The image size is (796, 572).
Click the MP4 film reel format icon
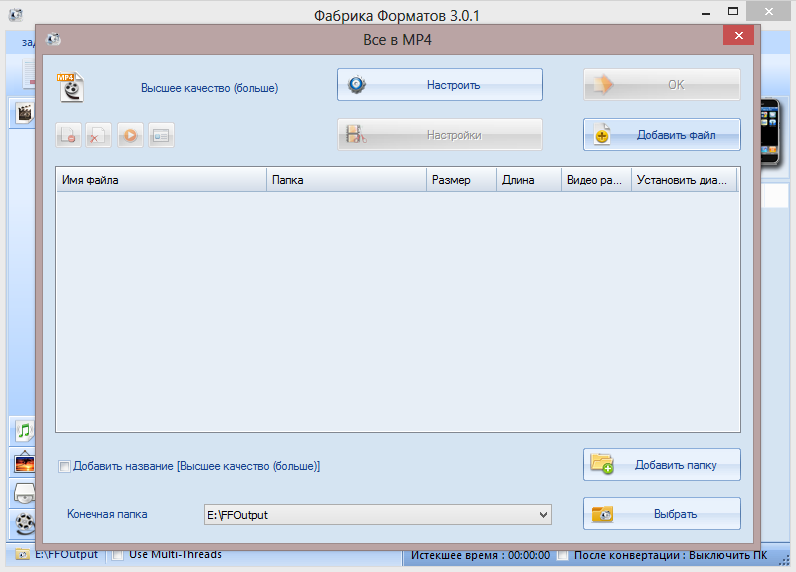(x=69, y=87)
